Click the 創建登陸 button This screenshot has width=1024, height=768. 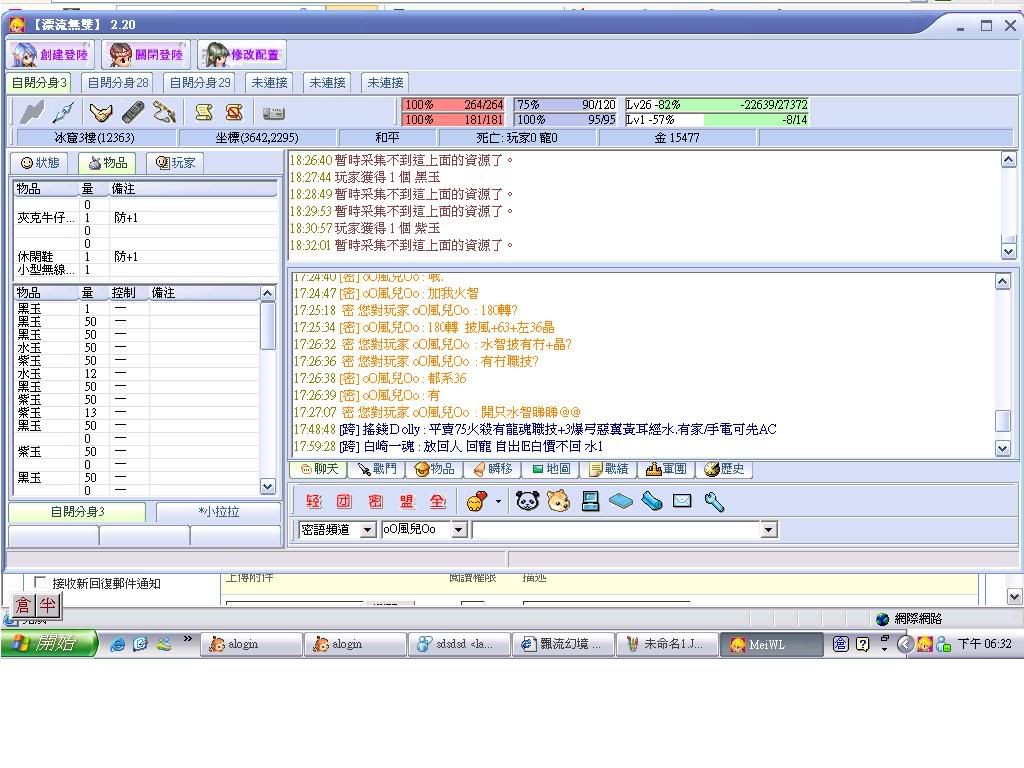point(51,54)
